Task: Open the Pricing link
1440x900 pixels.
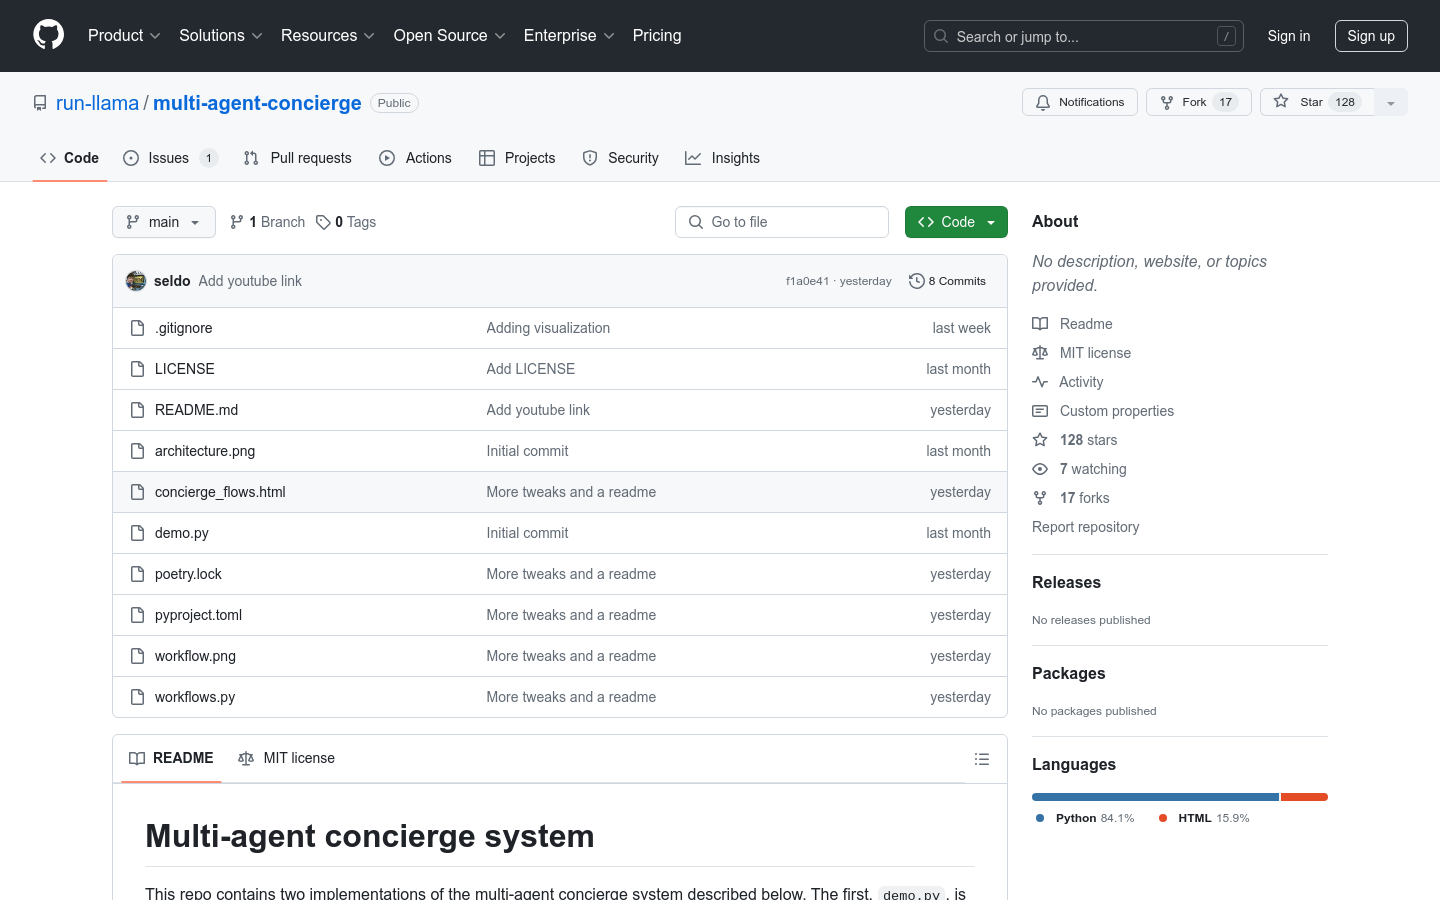Action: (657, 35)
